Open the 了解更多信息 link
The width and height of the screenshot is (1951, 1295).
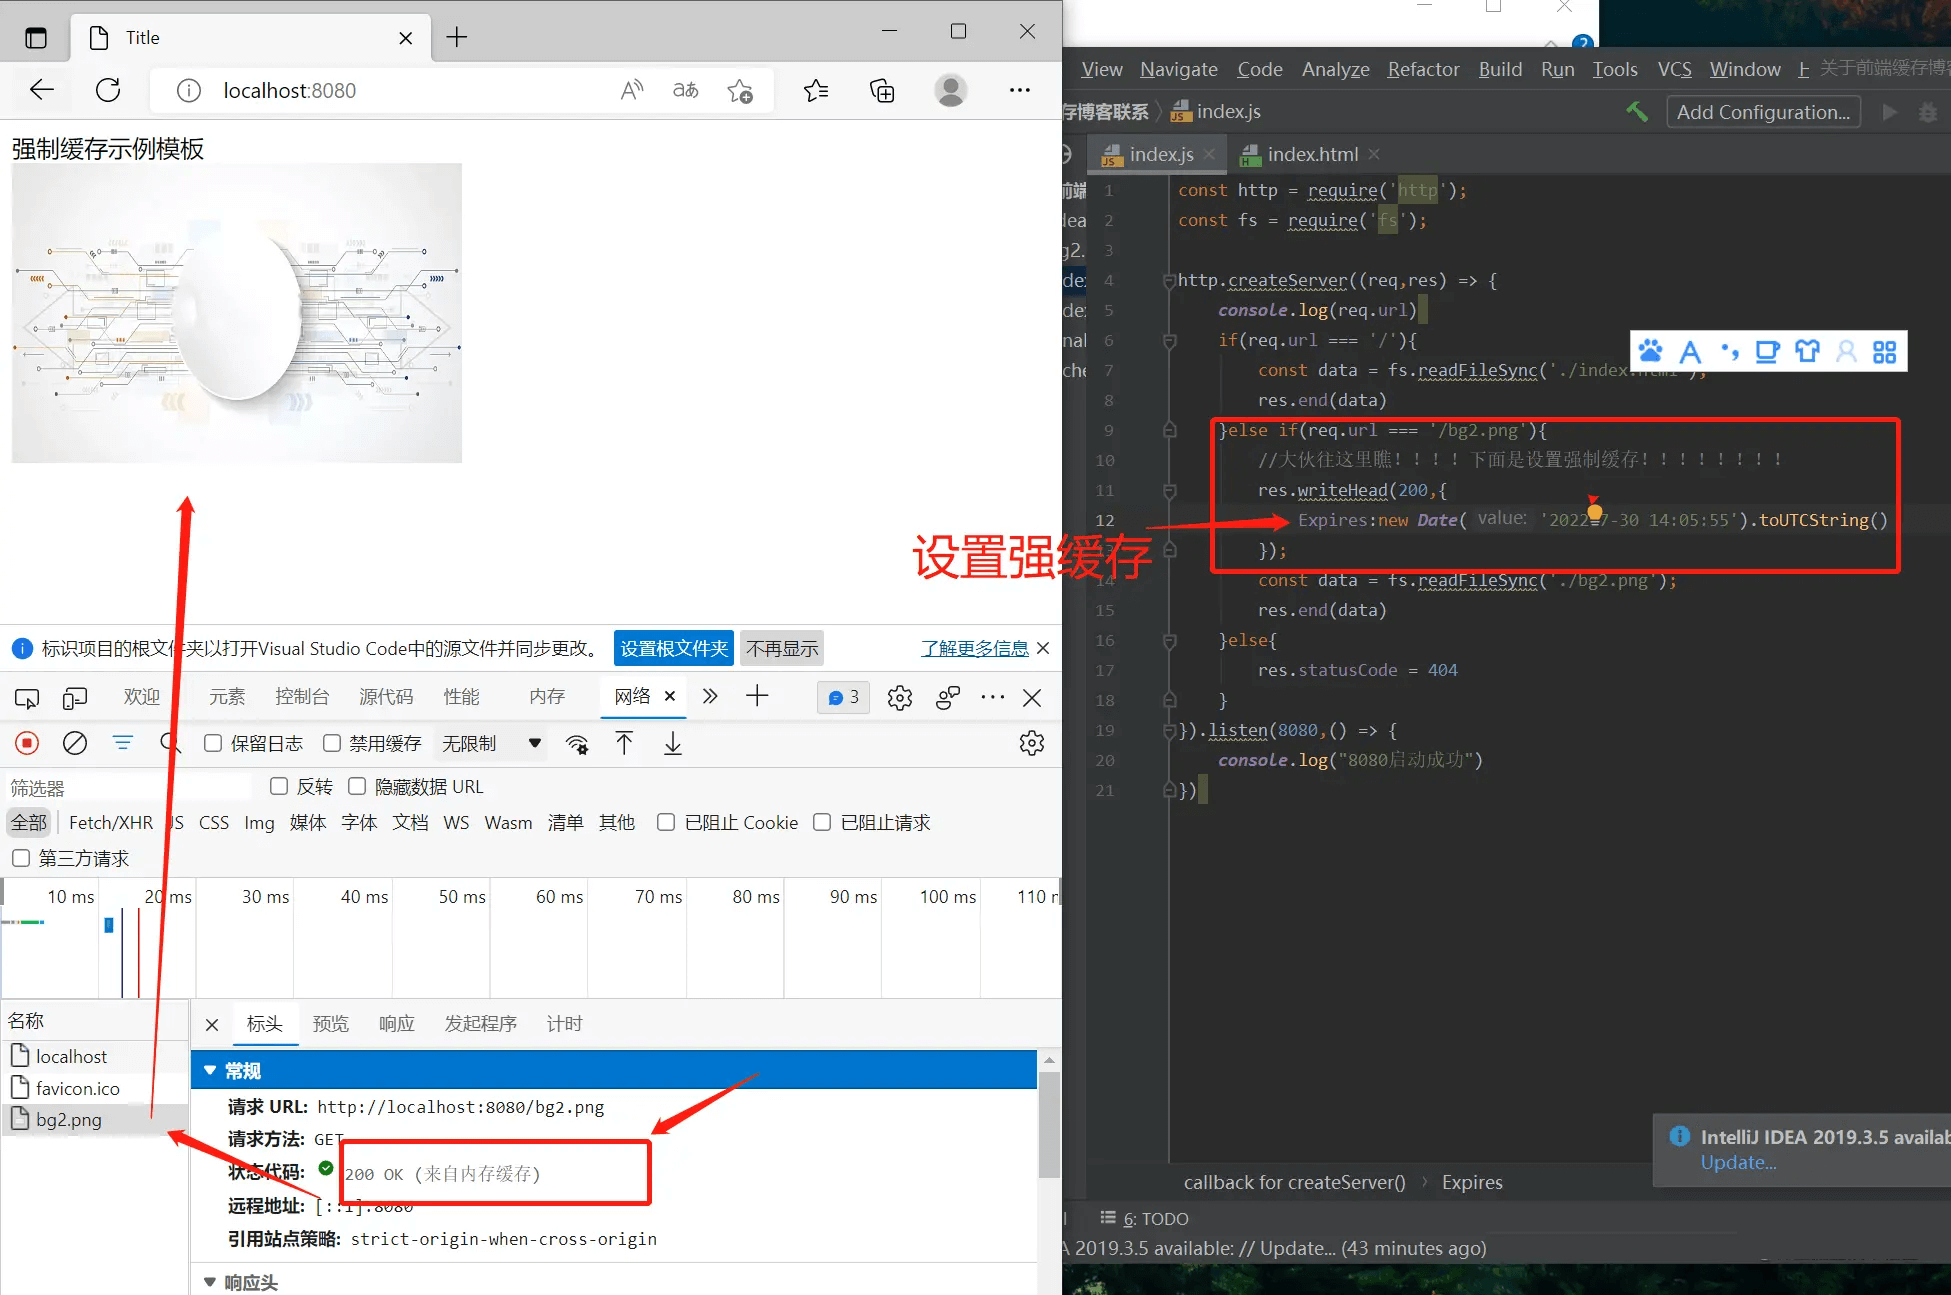click(x=974, y=649)
